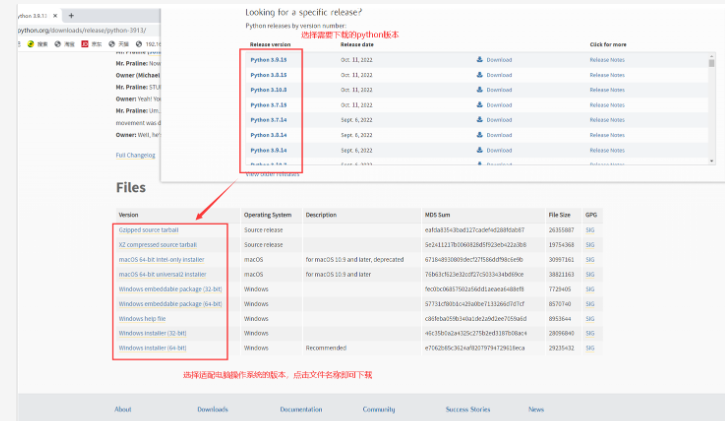Open Release Notes for Python 3.9.15
The height and width of the screenshot is (421, 725).
coord(607,60)
